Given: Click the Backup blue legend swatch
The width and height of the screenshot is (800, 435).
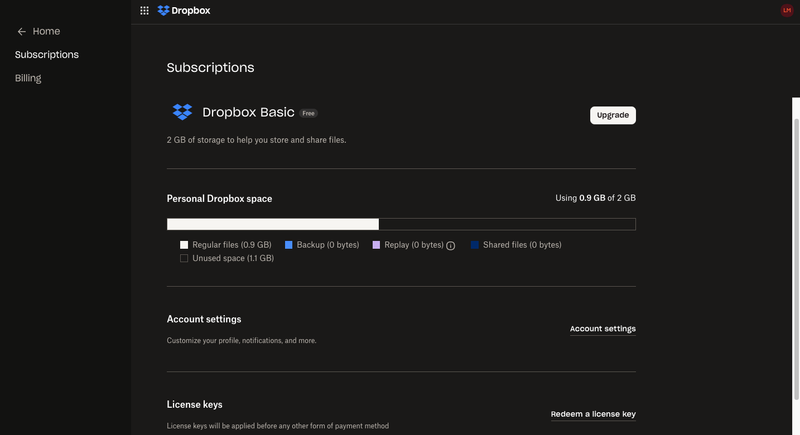Looking at the screenshot, I should coord(289,245).
